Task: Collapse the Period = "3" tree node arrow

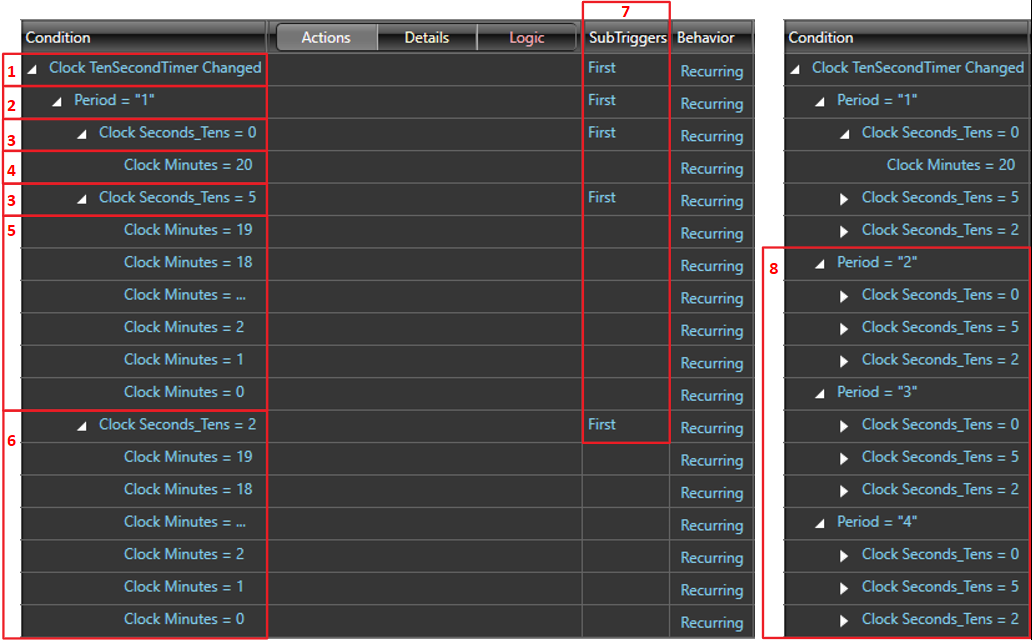Action: (x=820, y=393)
